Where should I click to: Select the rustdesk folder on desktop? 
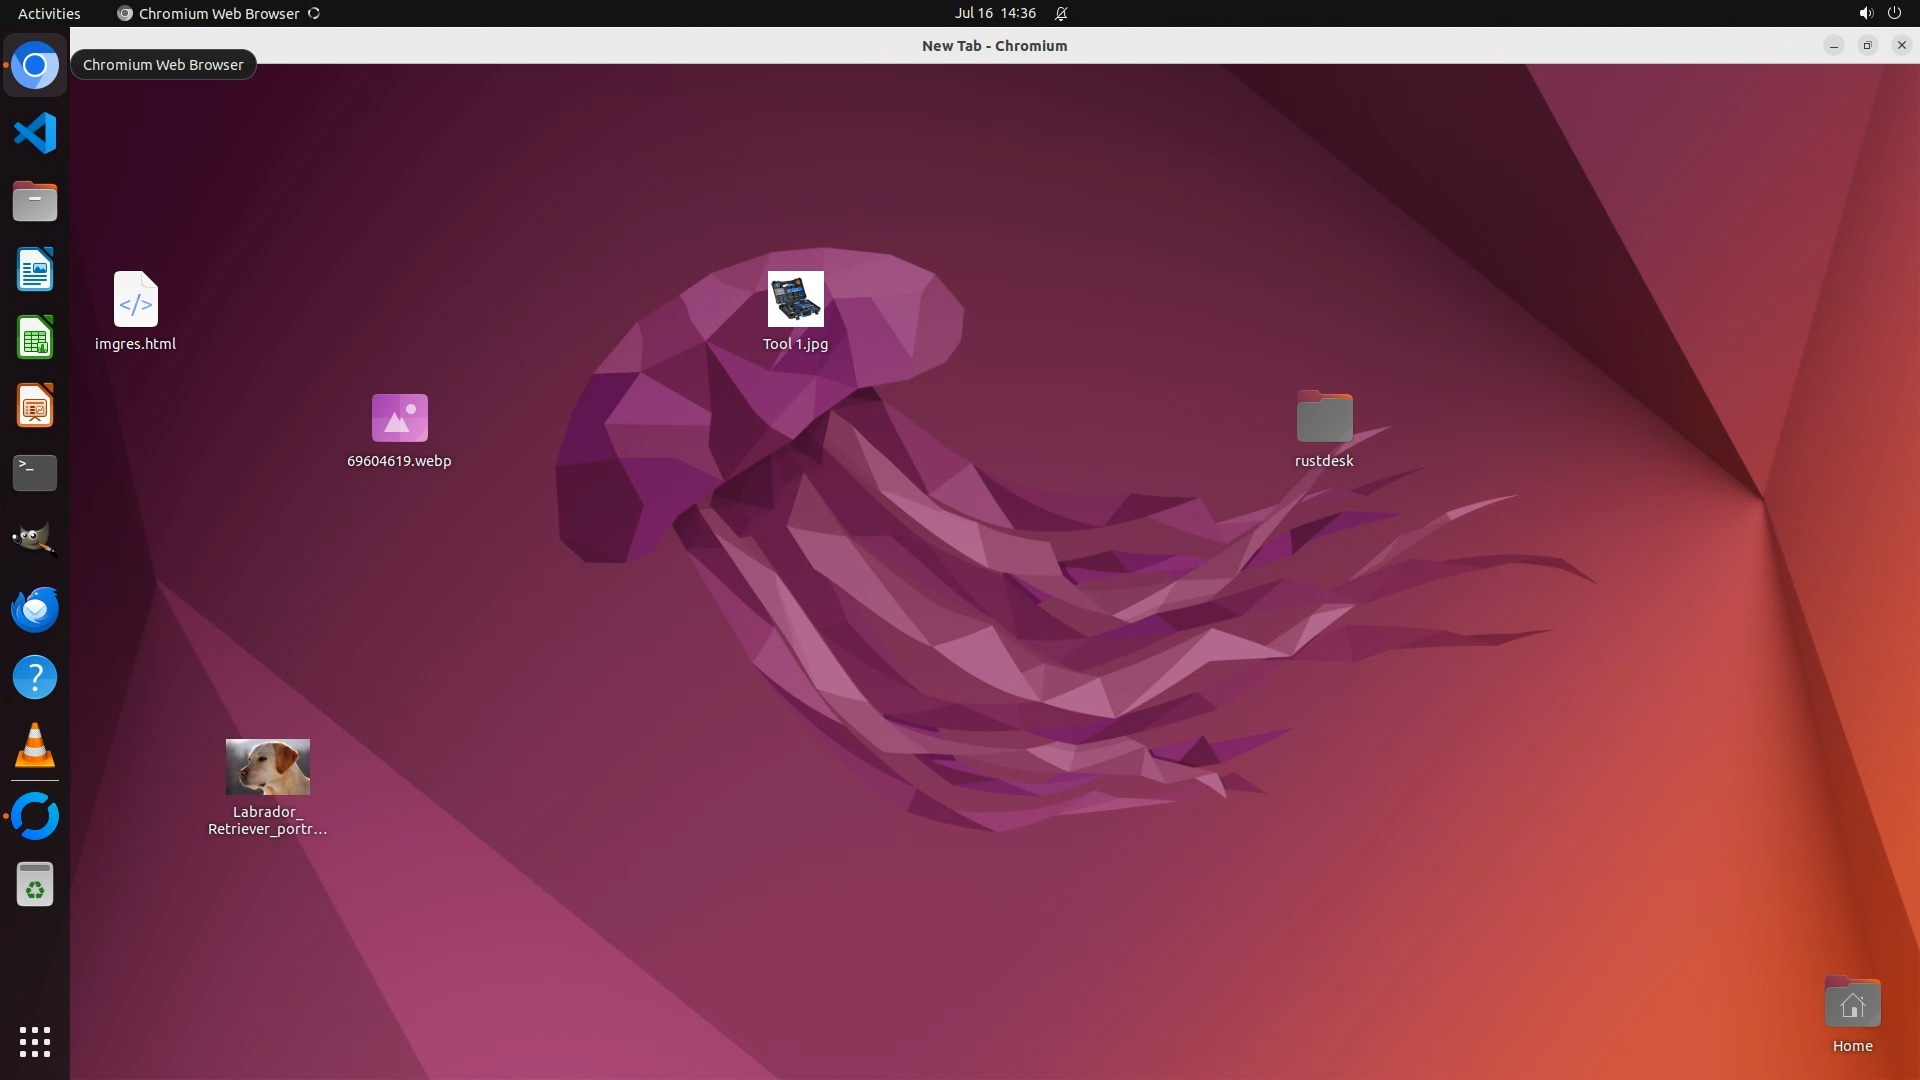tap(1324, 417)
